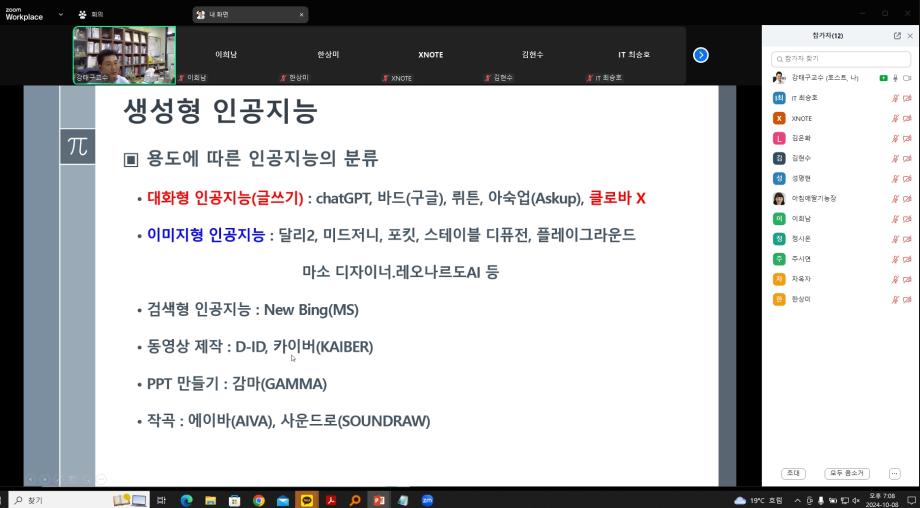Viewport: 920px width, 508px height.
Task: Click 정시은's muted microphone icon
Action: [x=895, y=239]
